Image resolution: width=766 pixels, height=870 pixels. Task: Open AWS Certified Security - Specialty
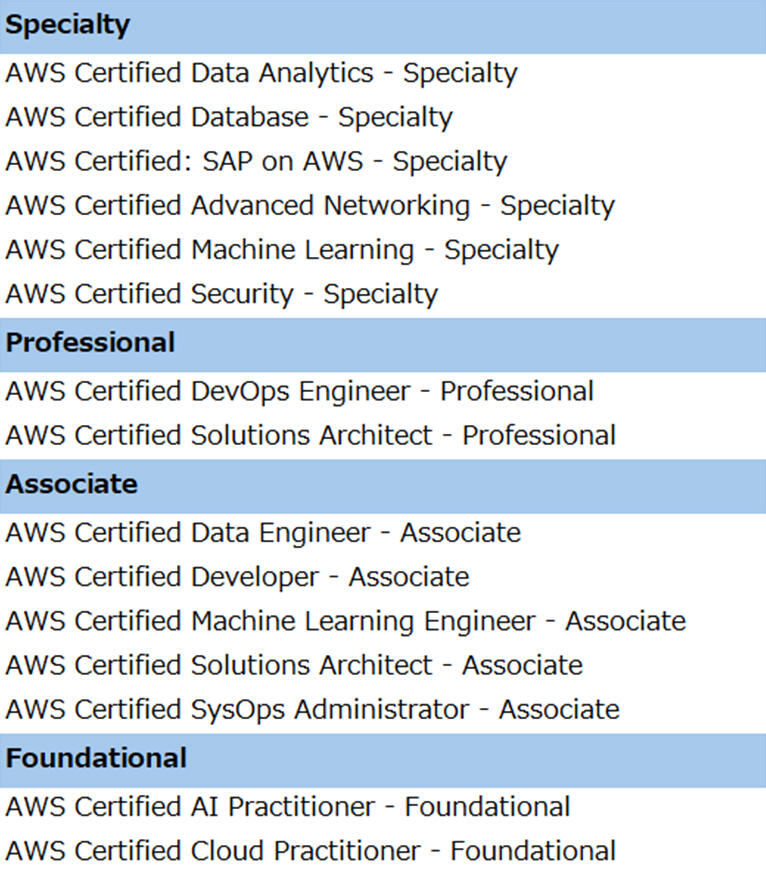(221, 295)
